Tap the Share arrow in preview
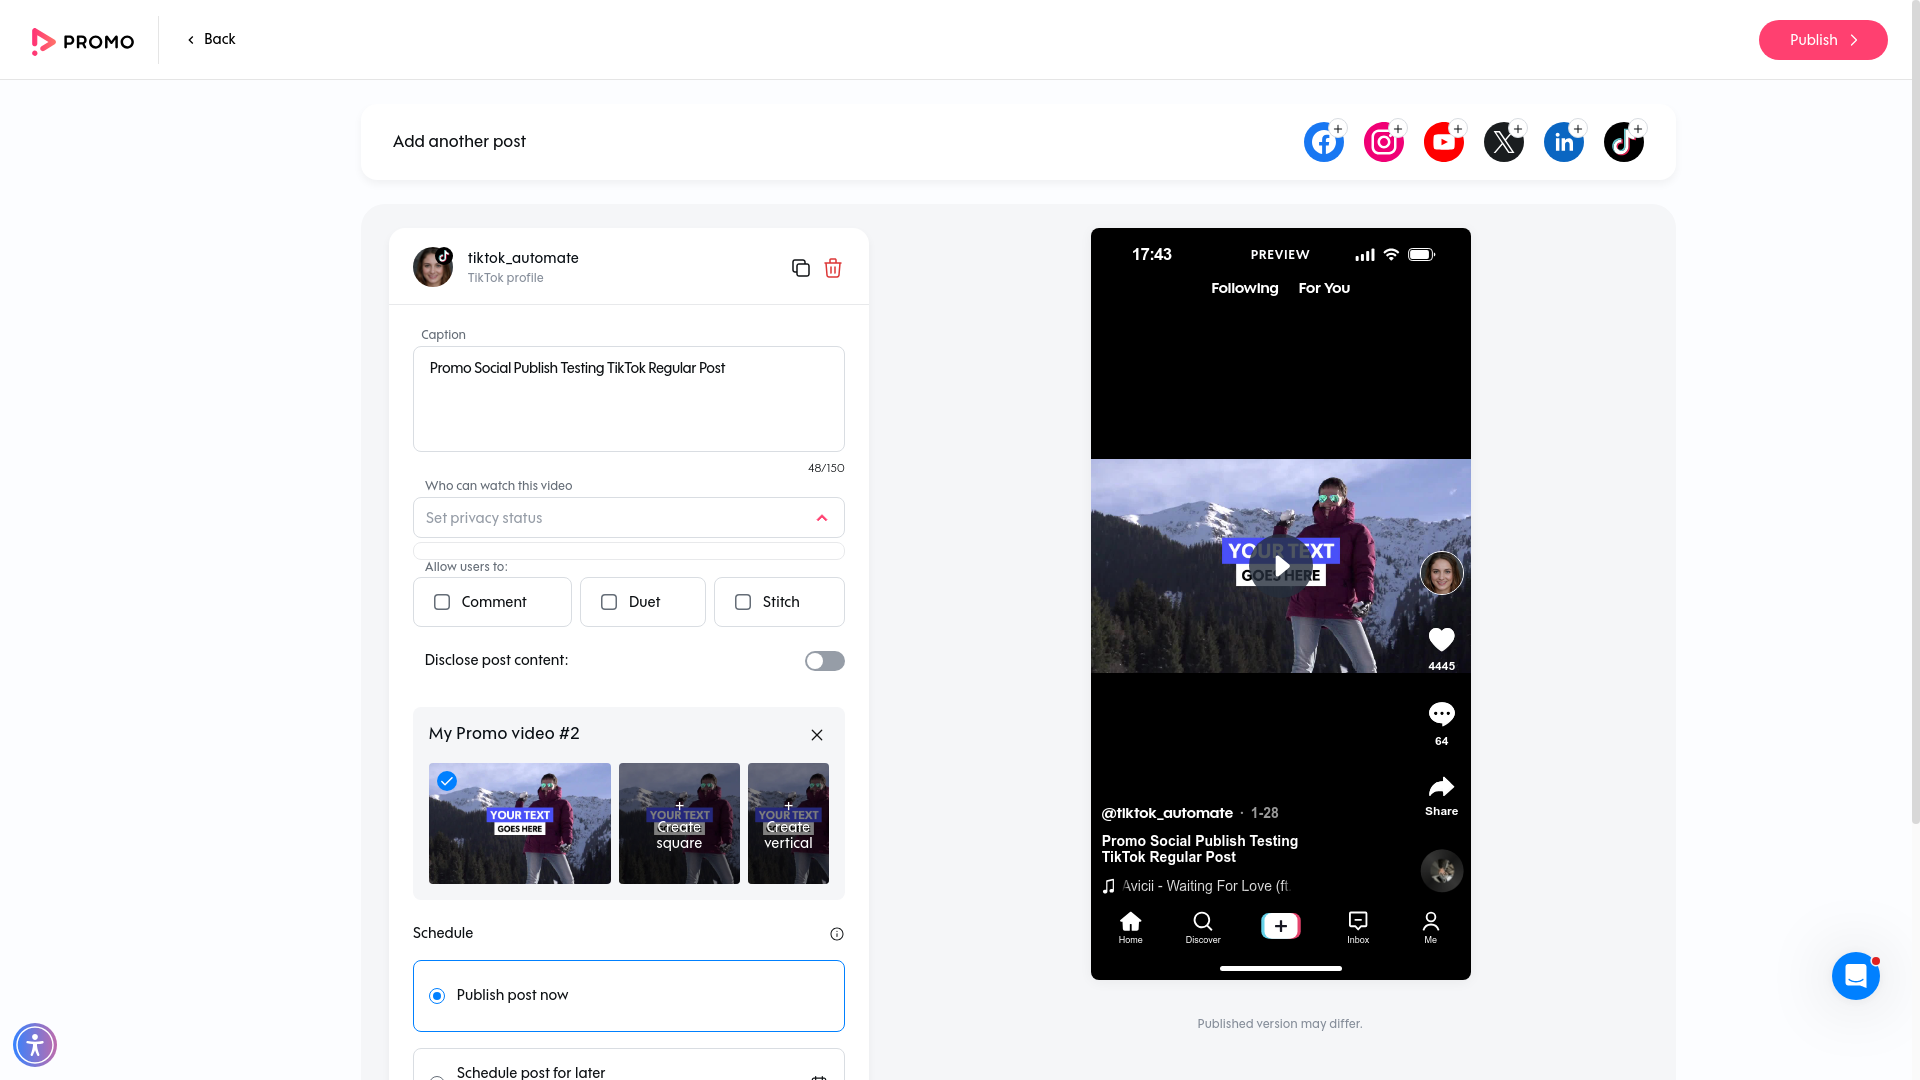 pos(1441,787)
